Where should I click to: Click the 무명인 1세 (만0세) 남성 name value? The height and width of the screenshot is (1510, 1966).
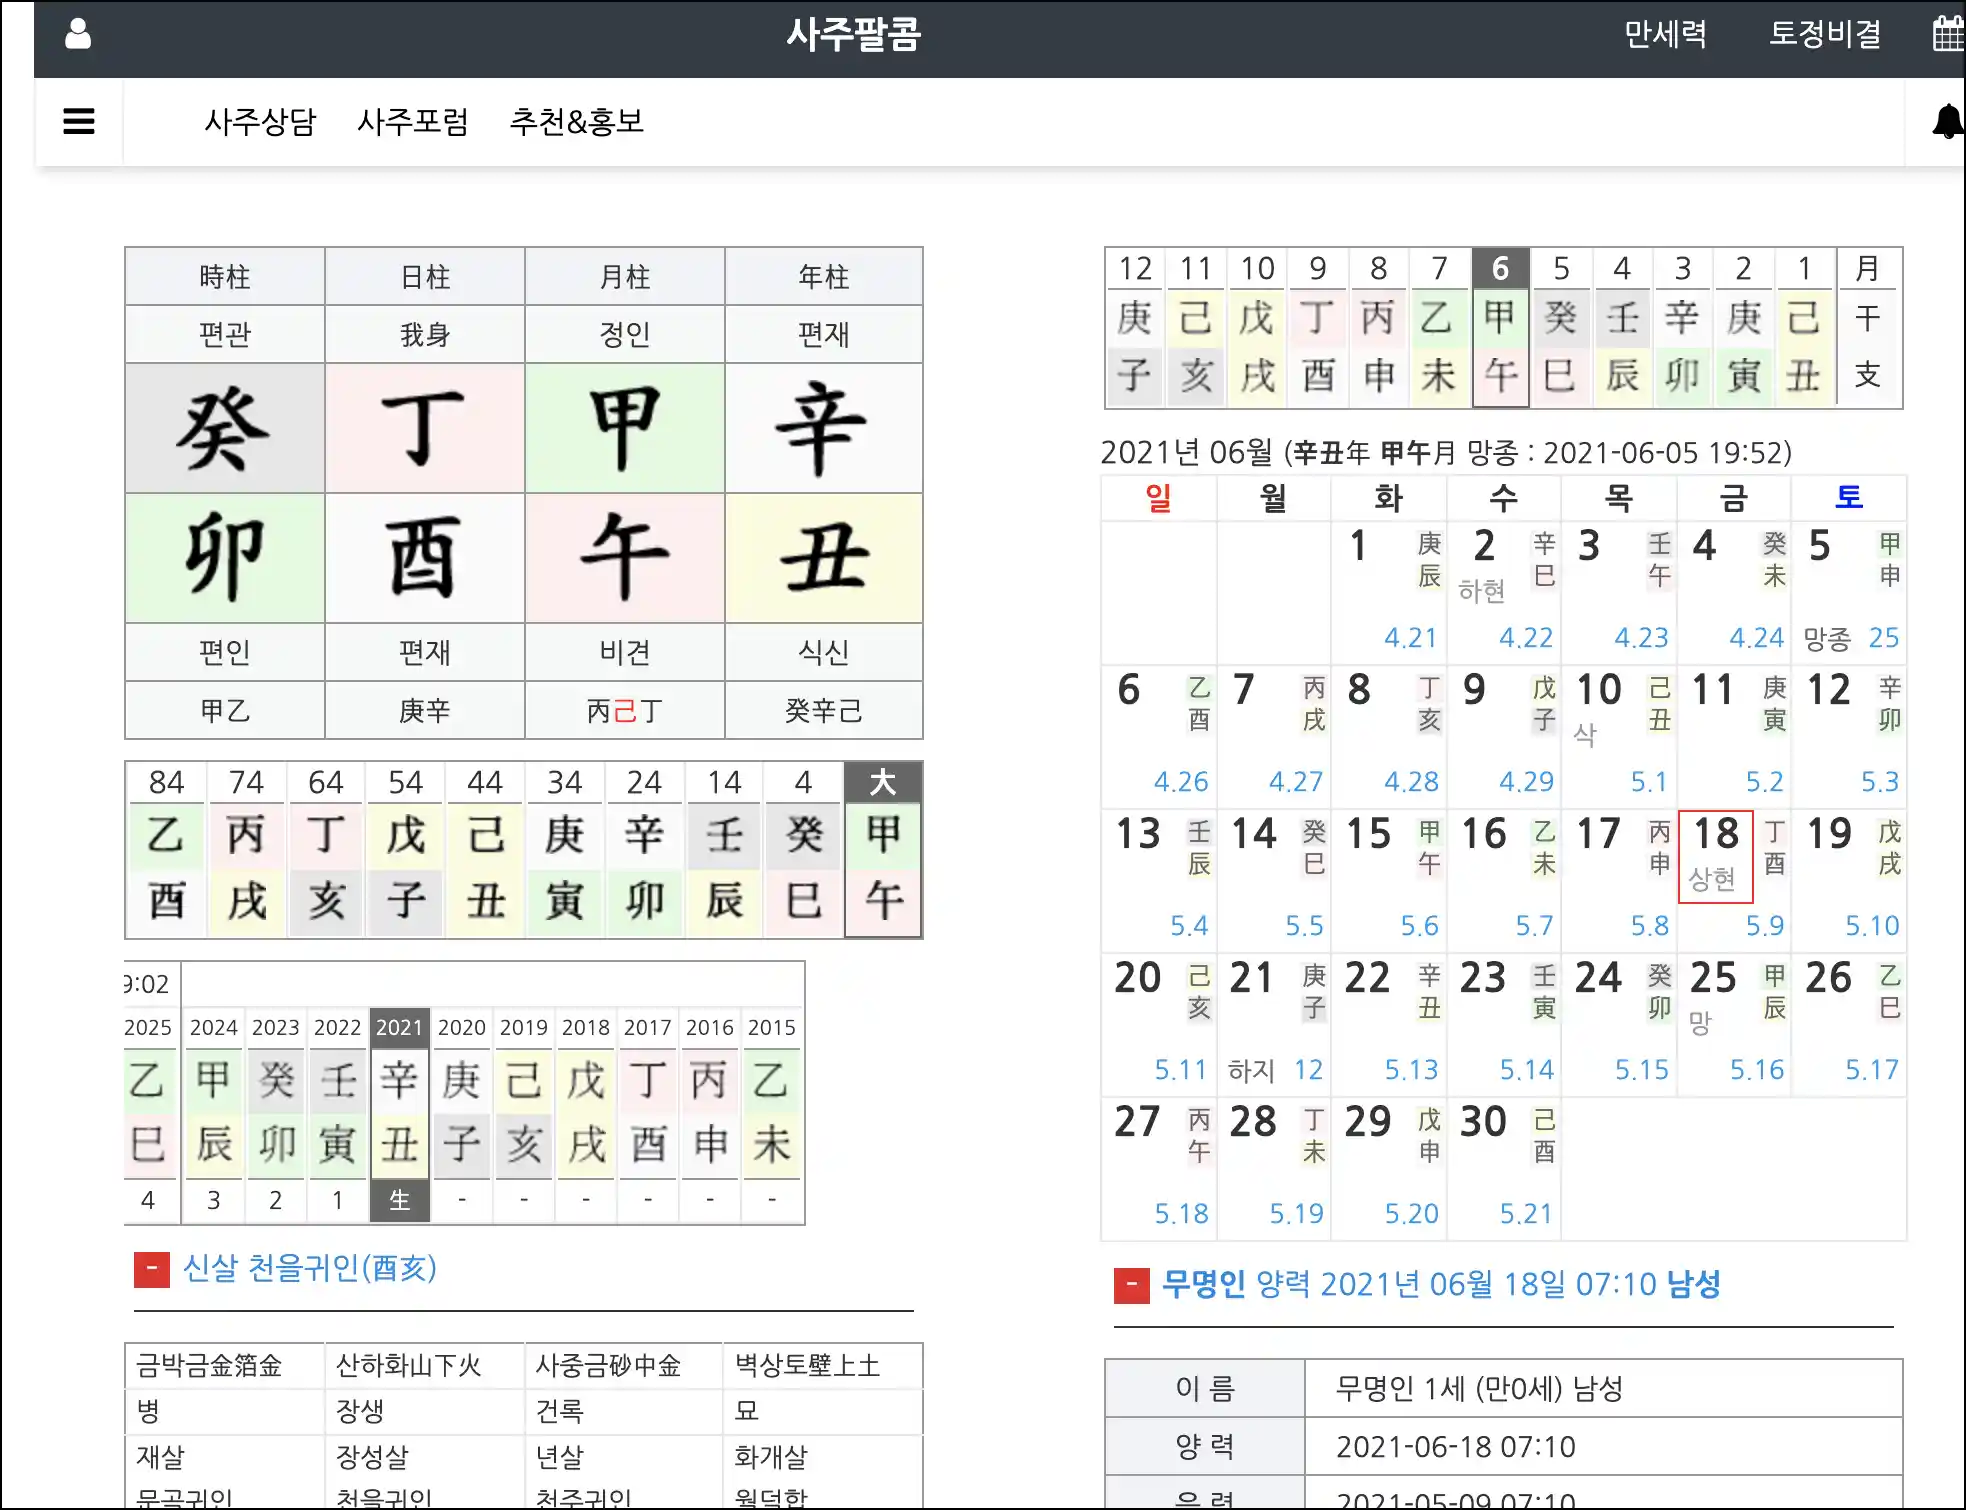coord(1479,1389)
